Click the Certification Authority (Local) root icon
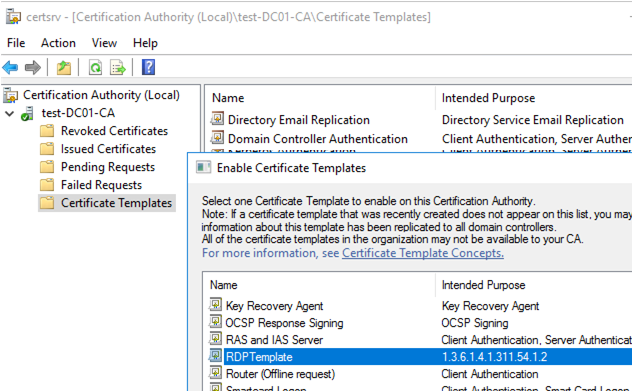 [11, 96]
